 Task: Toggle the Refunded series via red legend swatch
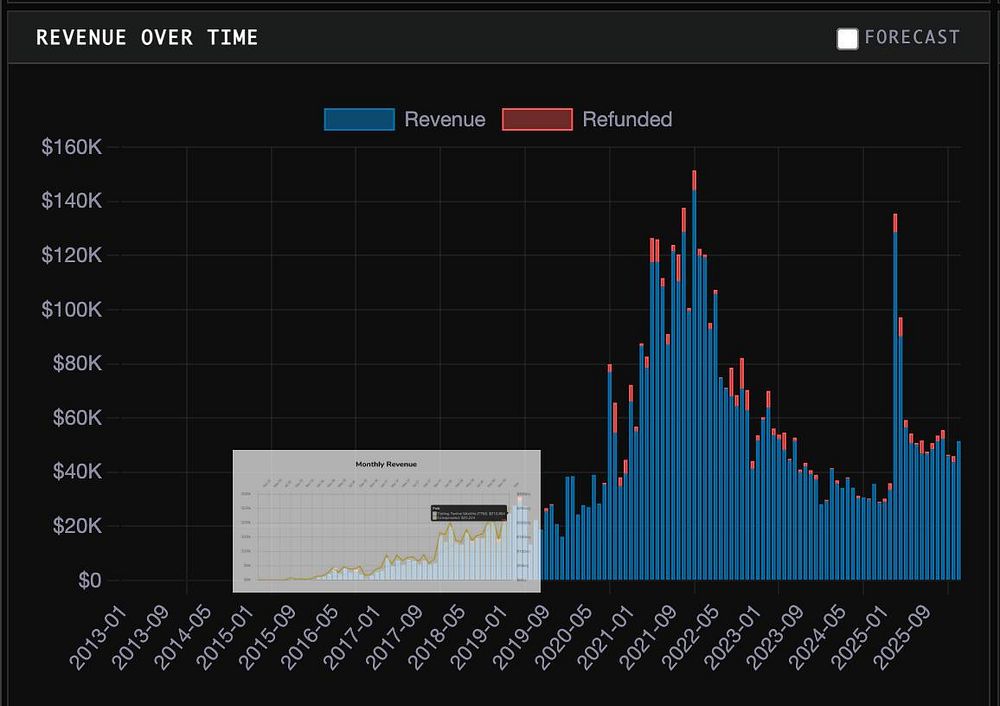tap(537, 120)
